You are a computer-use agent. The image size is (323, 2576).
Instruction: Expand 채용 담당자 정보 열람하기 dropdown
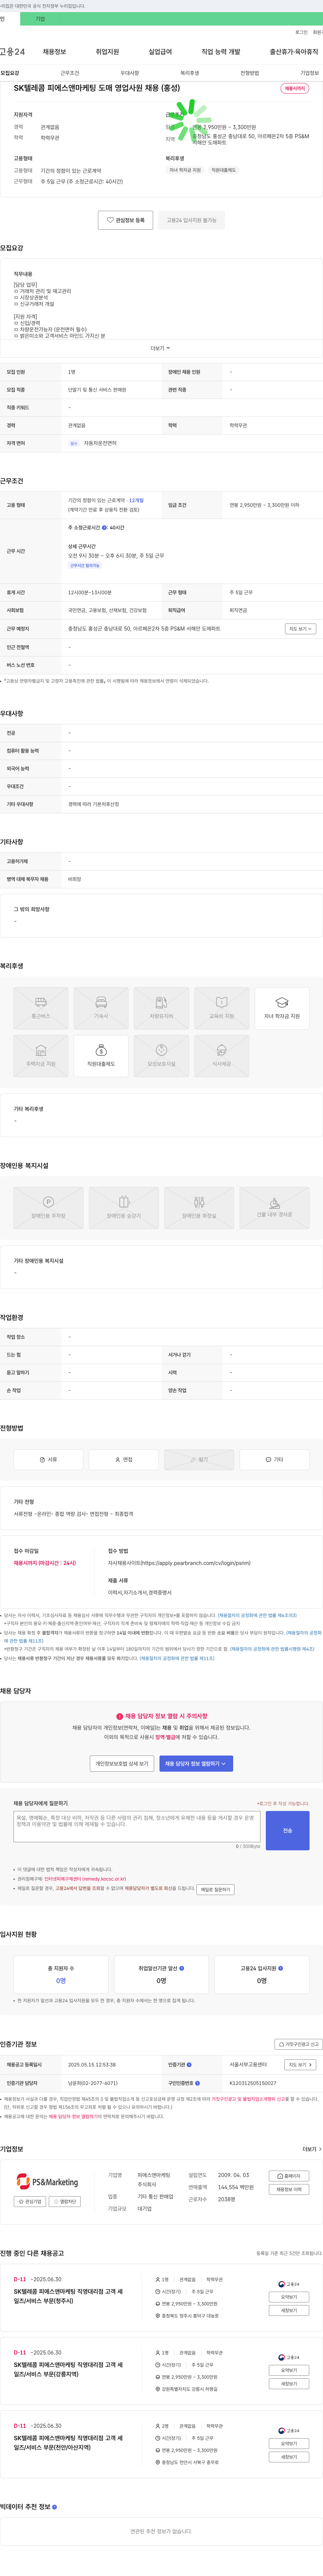[x=196, y=1763]
